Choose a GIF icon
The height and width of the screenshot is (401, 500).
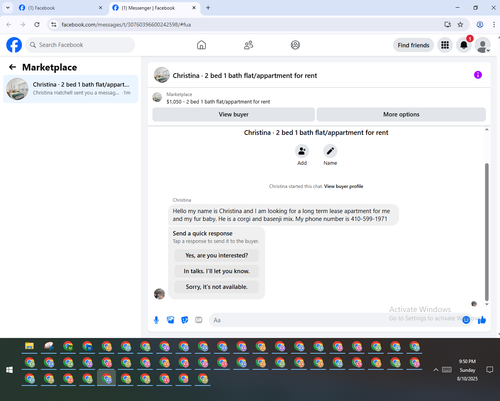coord(199,320)
